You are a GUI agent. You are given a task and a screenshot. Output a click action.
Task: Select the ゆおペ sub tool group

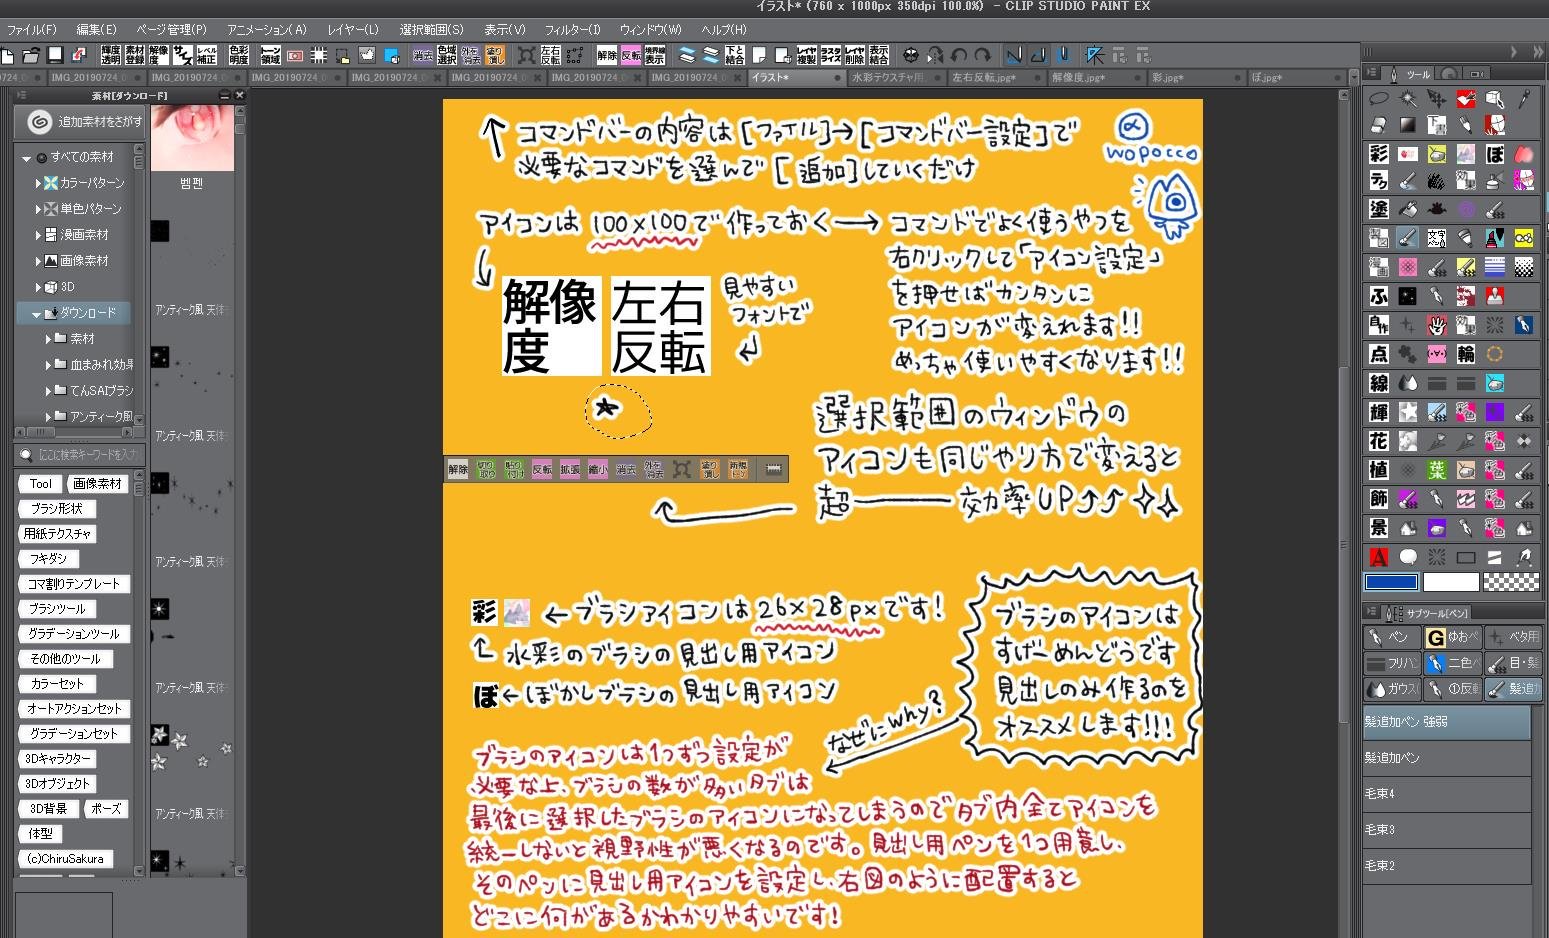coord(1453,637)
